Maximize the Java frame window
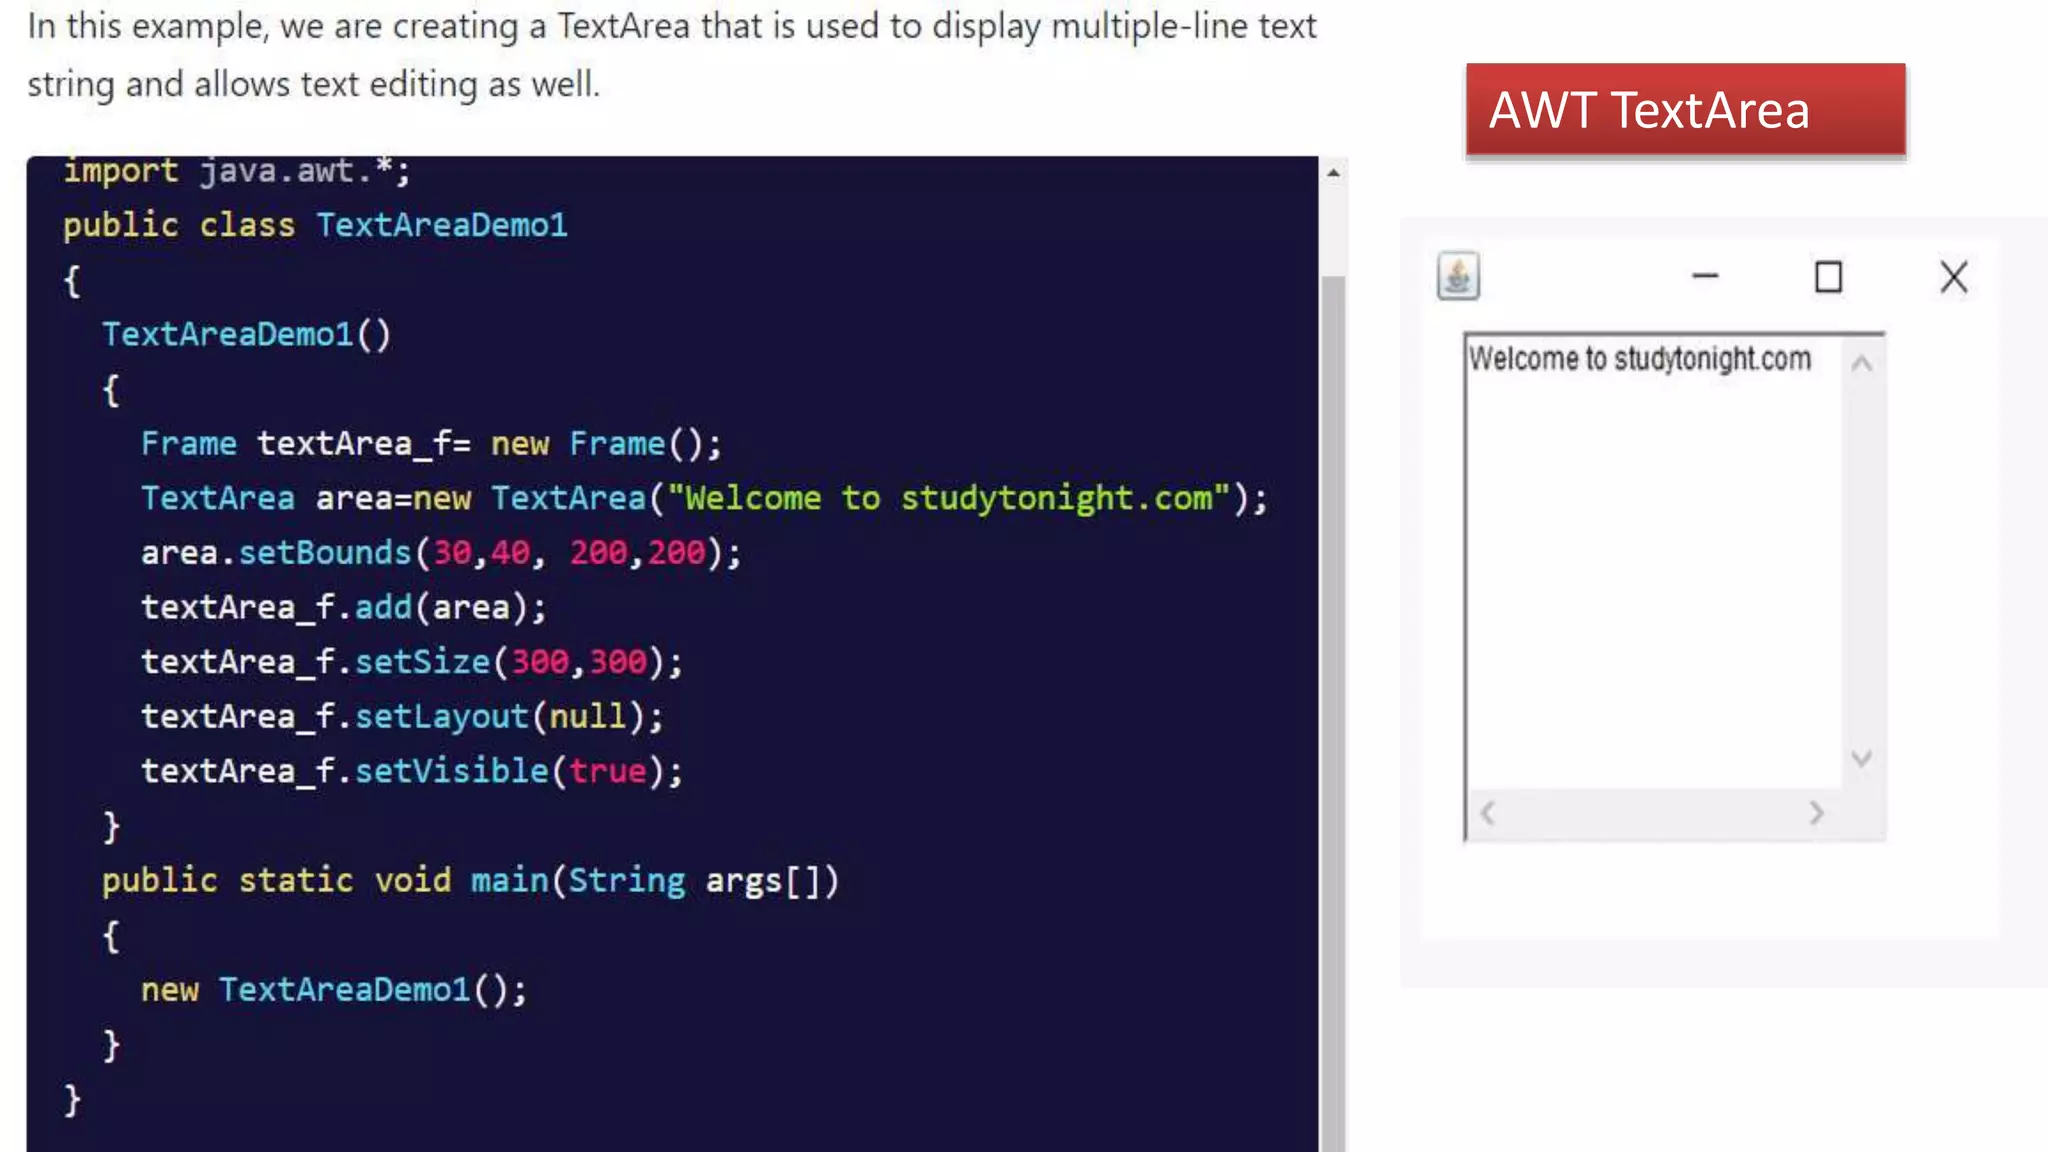Screen dimensions: 2048x1152 (1828, 277)
